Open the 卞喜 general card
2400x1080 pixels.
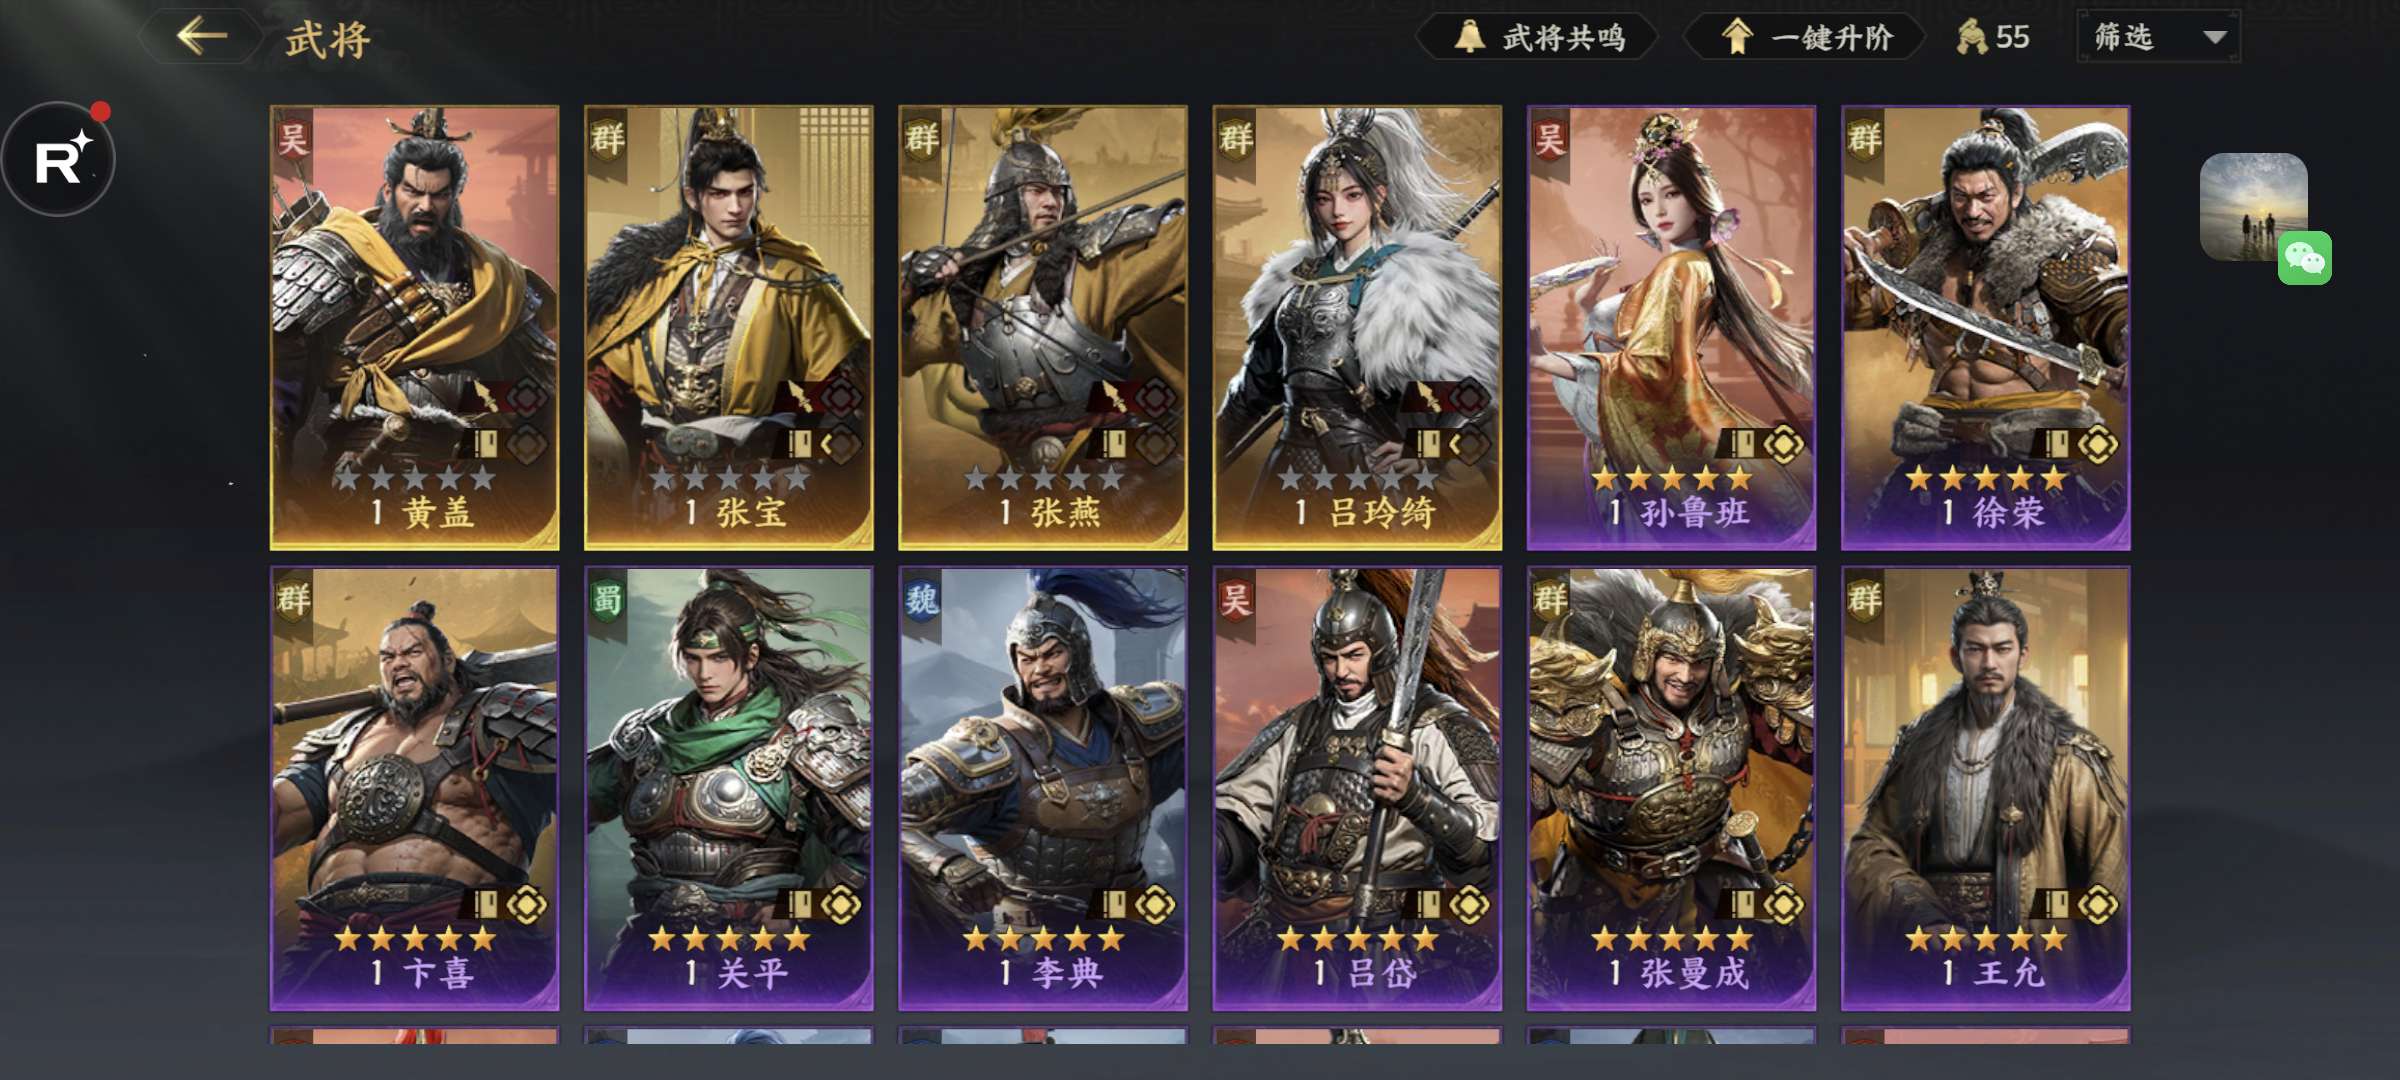[x=414, y=789]
